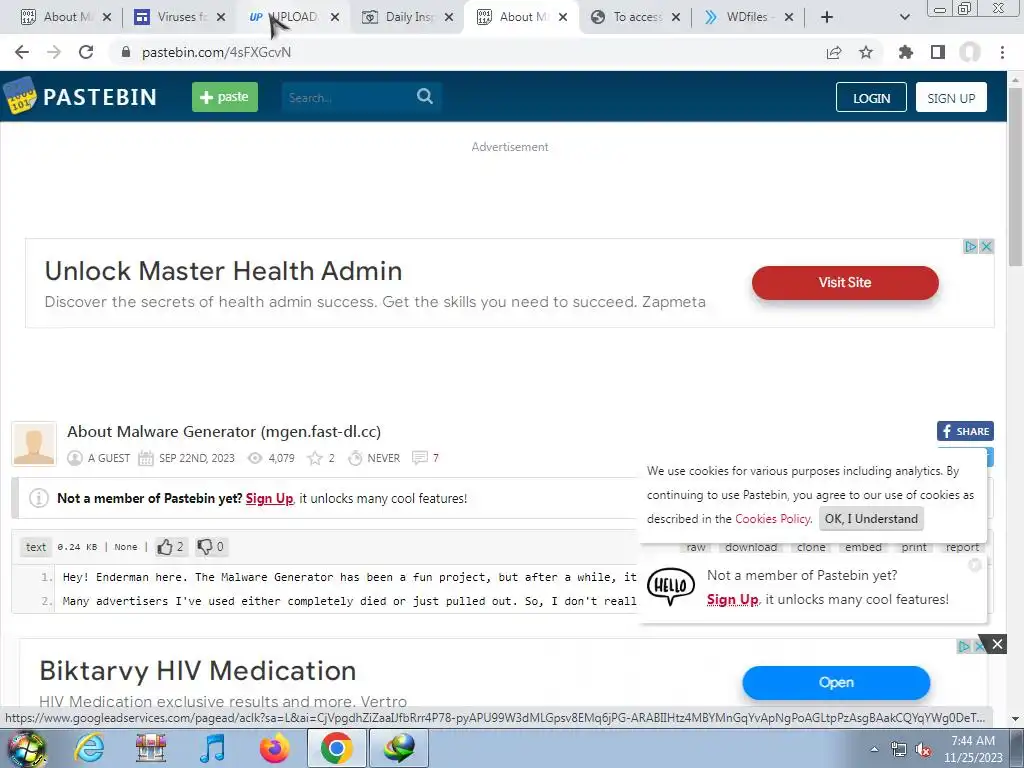The image size is (1024, 768).
Task: Share the paste on Facebook
Action: [x=965, y=431]
